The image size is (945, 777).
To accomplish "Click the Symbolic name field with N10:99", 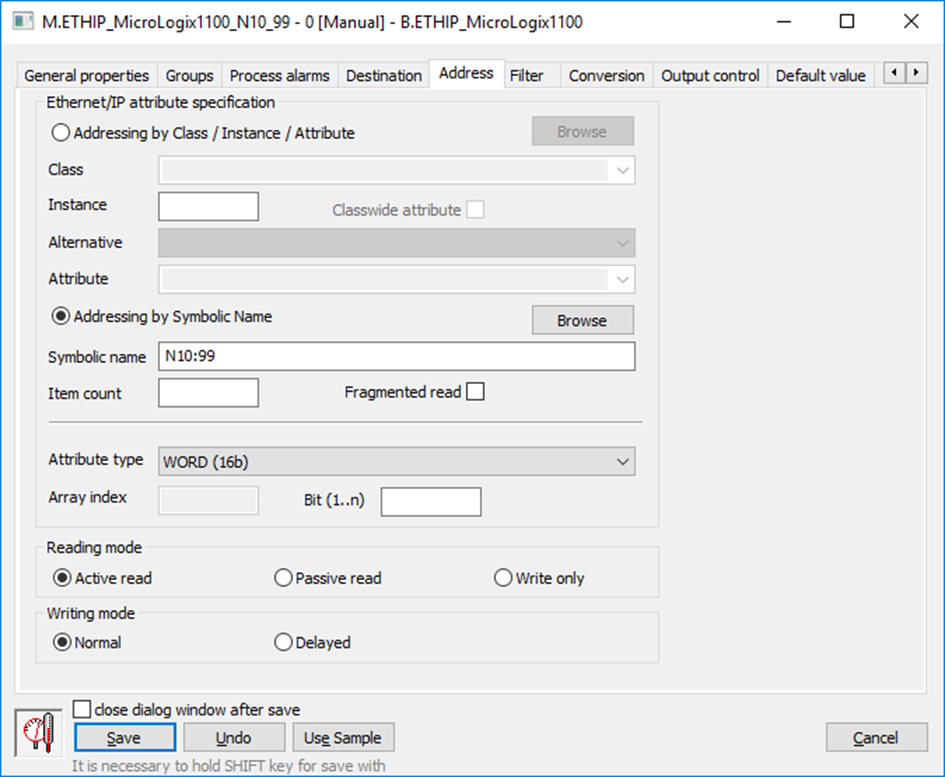I will click(397, 356).
